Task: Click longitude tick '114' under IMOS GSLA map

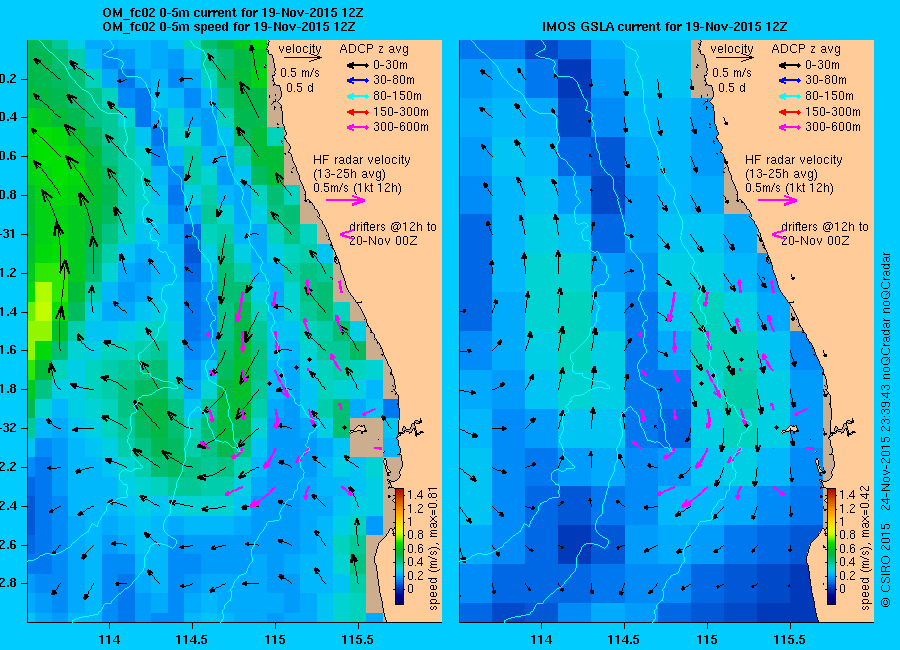Action: coord(541,640)
